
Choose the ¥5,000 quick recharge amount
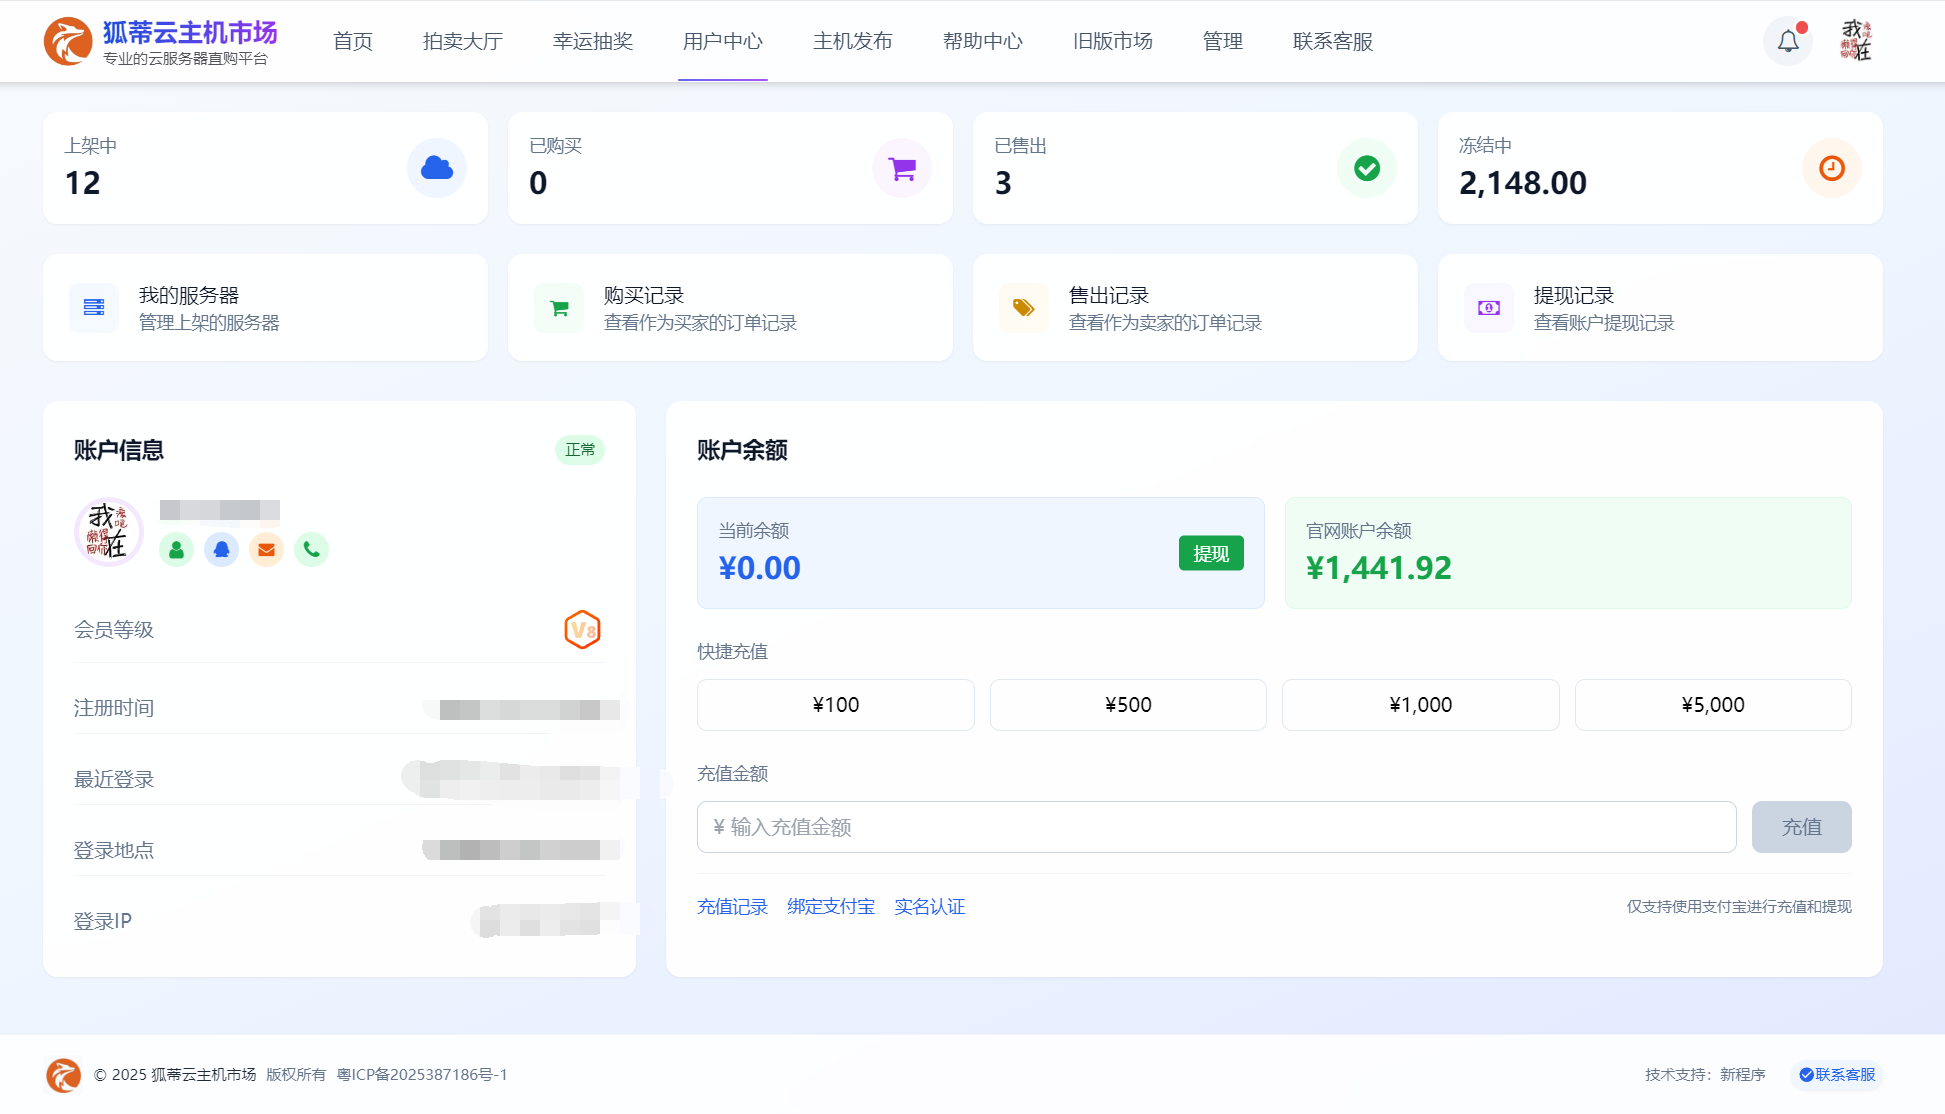[x=1712, y=705]
